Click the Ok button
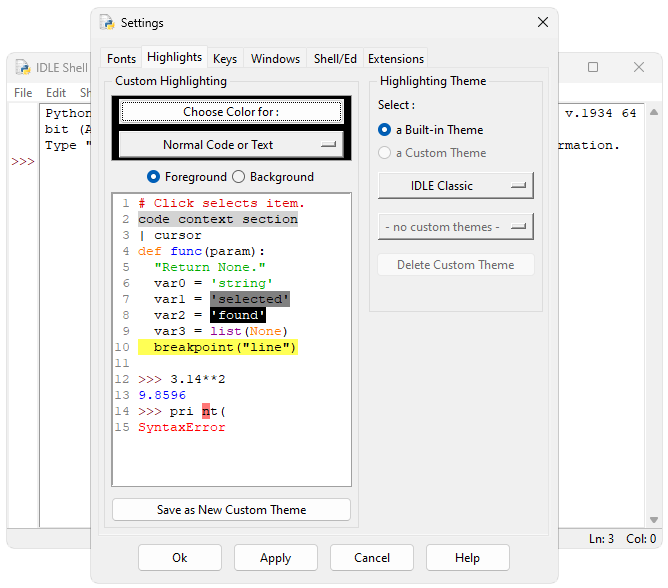The height and width of the screenshot is (588, 668). click(x=180, y=557)
